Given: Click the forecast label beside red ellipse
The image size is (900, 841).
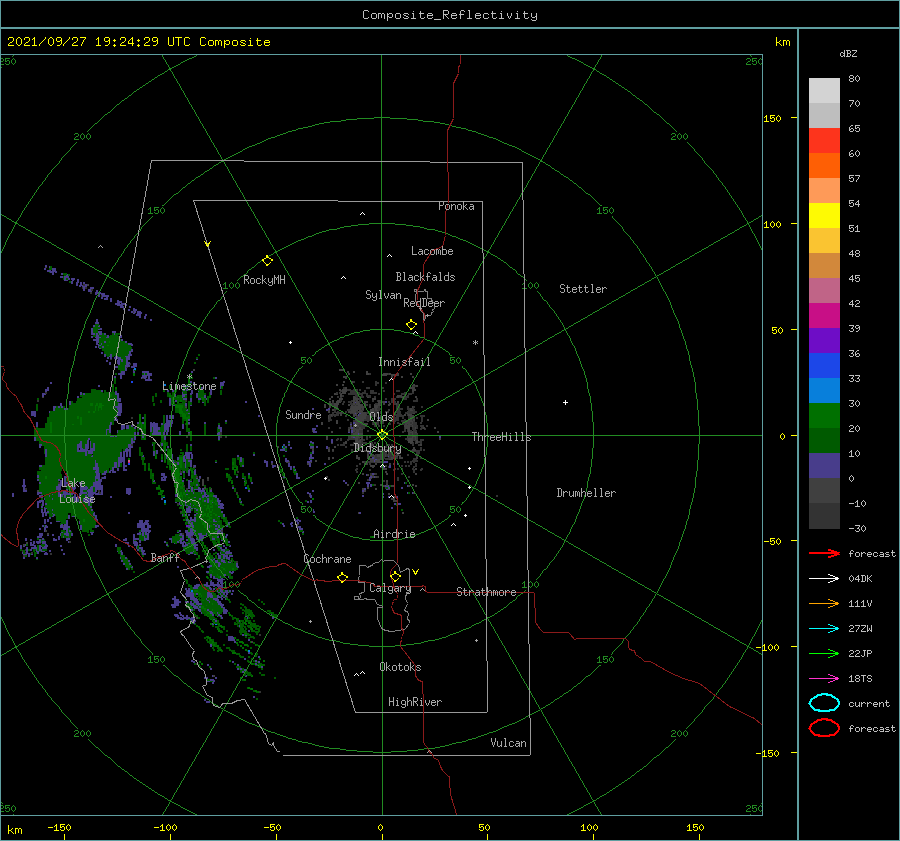Looking at the screenshot, I should [872, 728].
